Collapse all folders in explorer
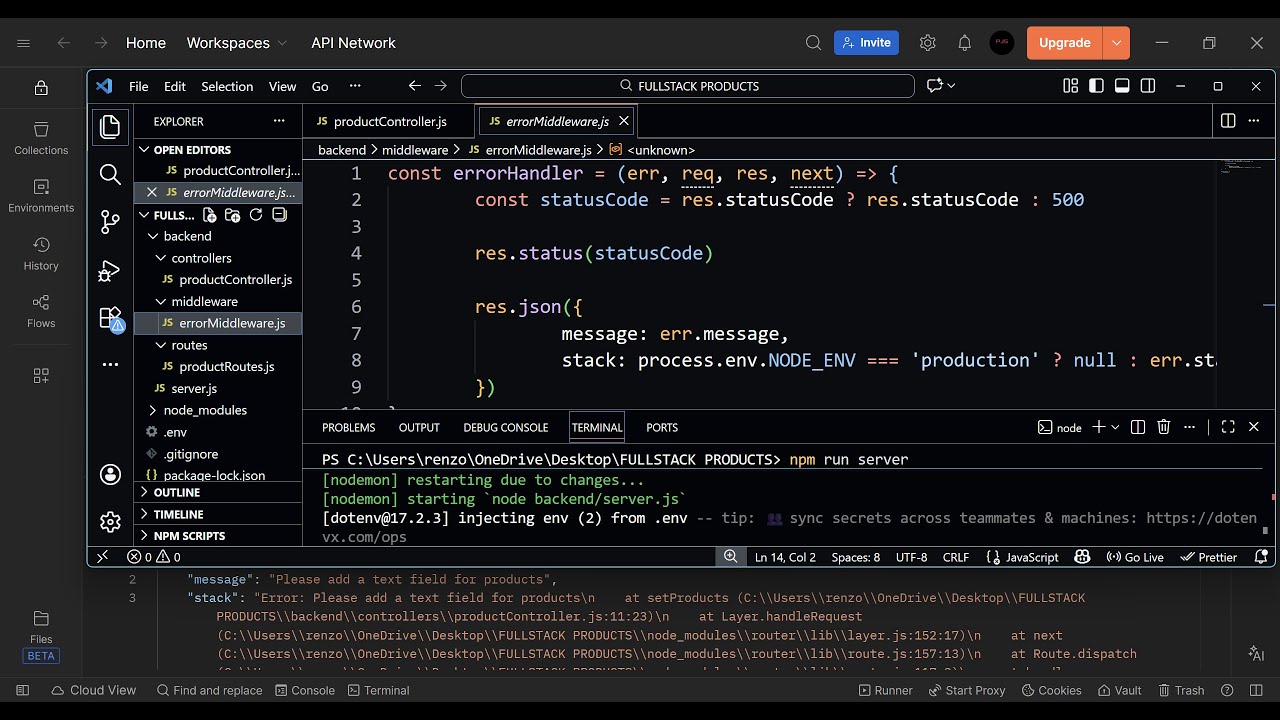The width and height of the screenshot is (1280, 720). (280, 215)
